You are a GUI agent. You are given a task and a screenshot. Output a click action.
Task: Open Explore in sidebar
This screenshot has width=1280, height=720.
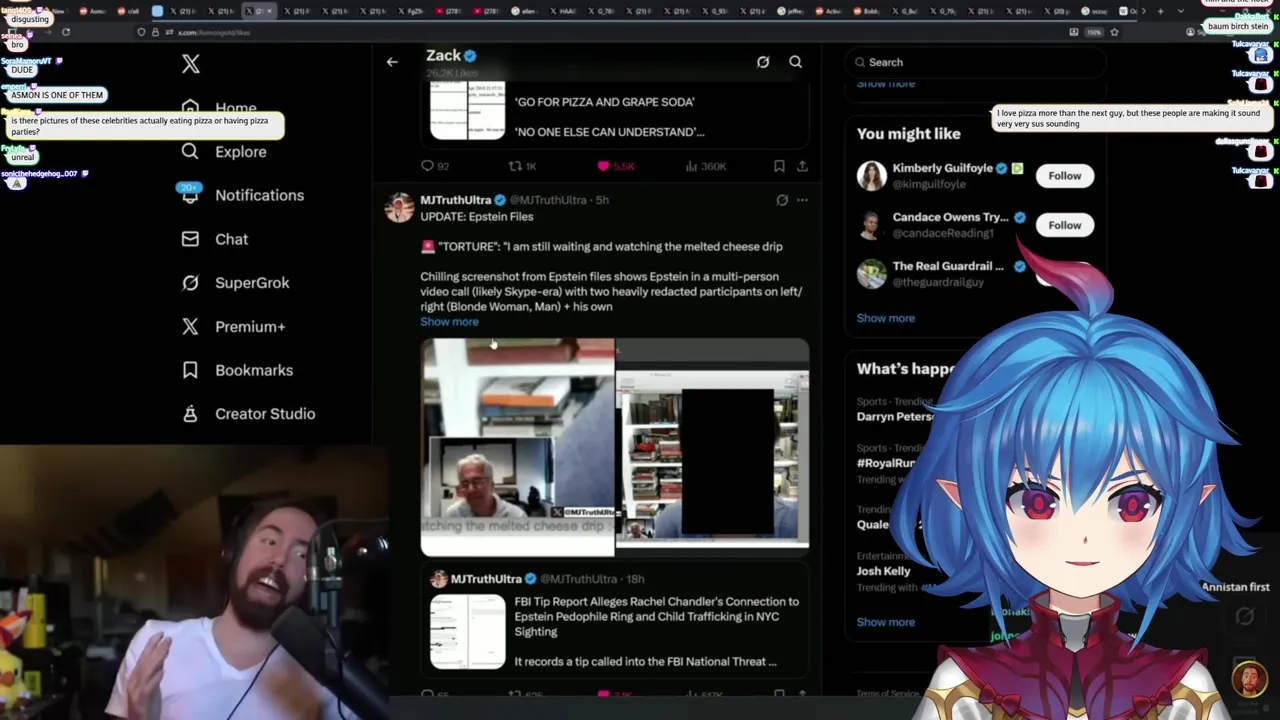click(x=241, y=152)
